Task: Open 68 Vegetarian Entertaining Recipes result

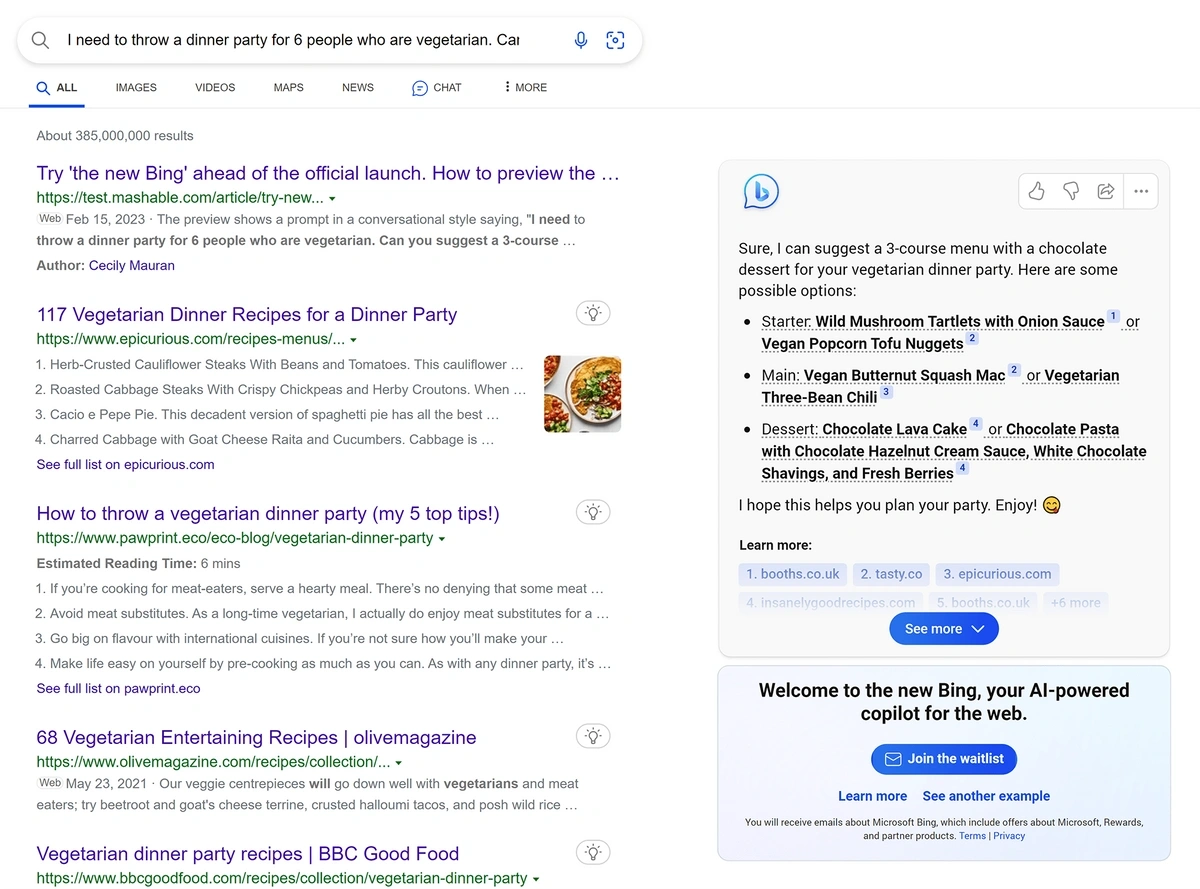Action: (x=256, y=737)
